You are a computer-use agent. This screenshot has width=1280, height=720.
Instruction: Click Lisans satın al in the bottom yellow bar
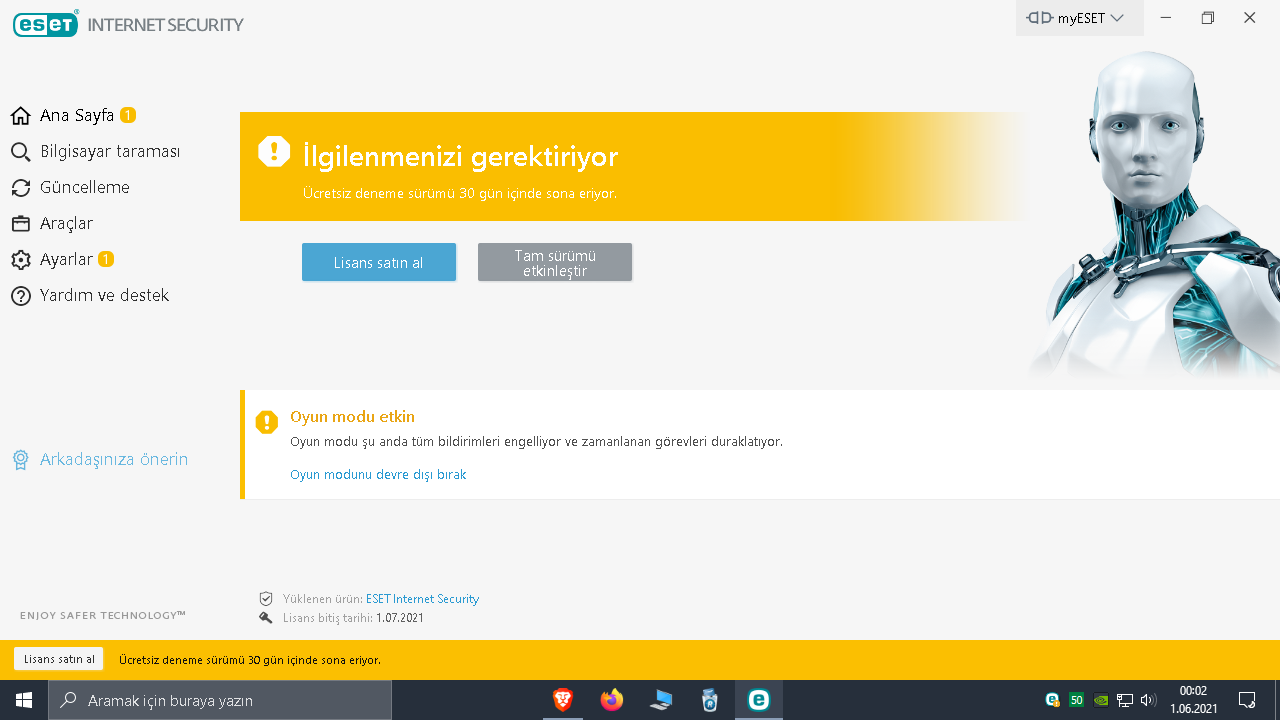click(x=59, y=659)
